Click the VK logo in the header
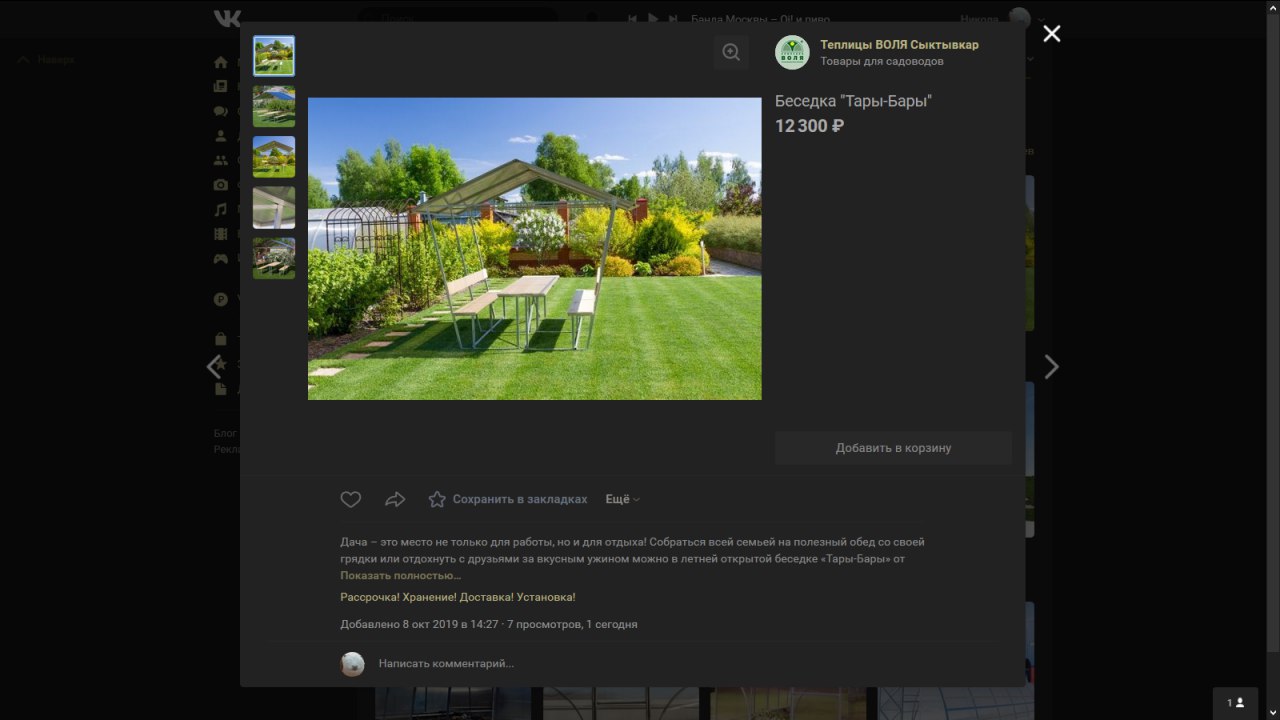Viewport: 1280px width, 720px height. pos(226,18)
